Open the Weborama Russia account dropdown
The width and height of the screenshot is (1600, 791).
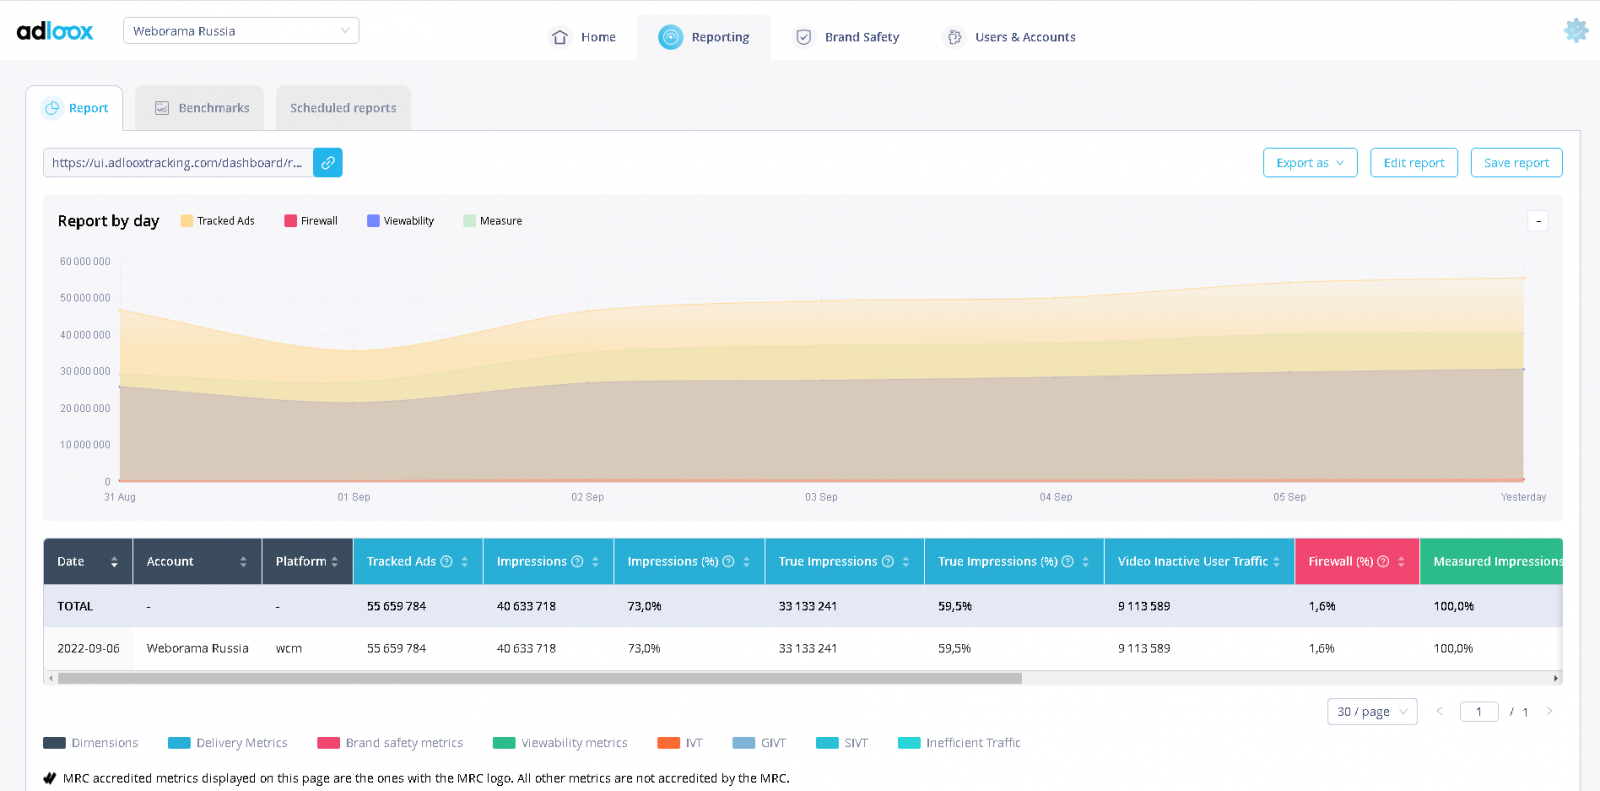click(241, 31)
